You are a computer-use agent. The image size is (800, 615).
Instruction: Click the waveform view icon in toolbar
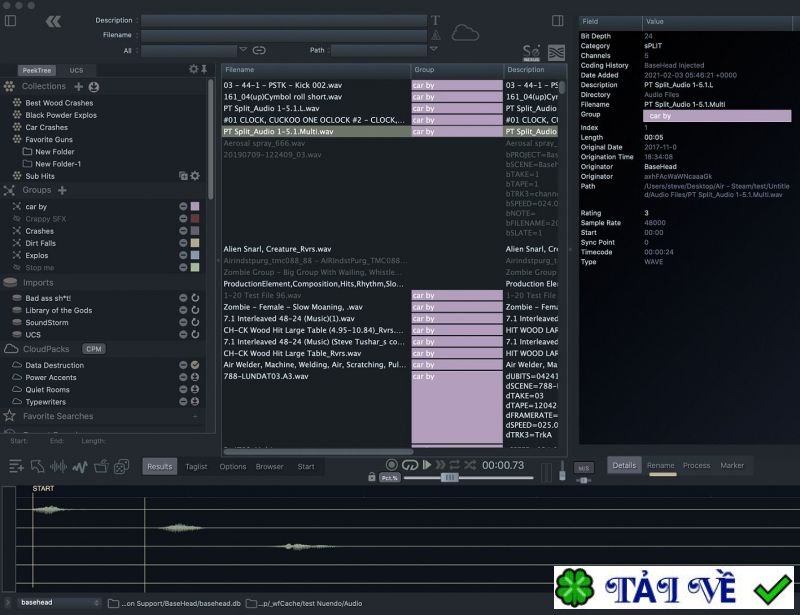[x=58, y=466]
